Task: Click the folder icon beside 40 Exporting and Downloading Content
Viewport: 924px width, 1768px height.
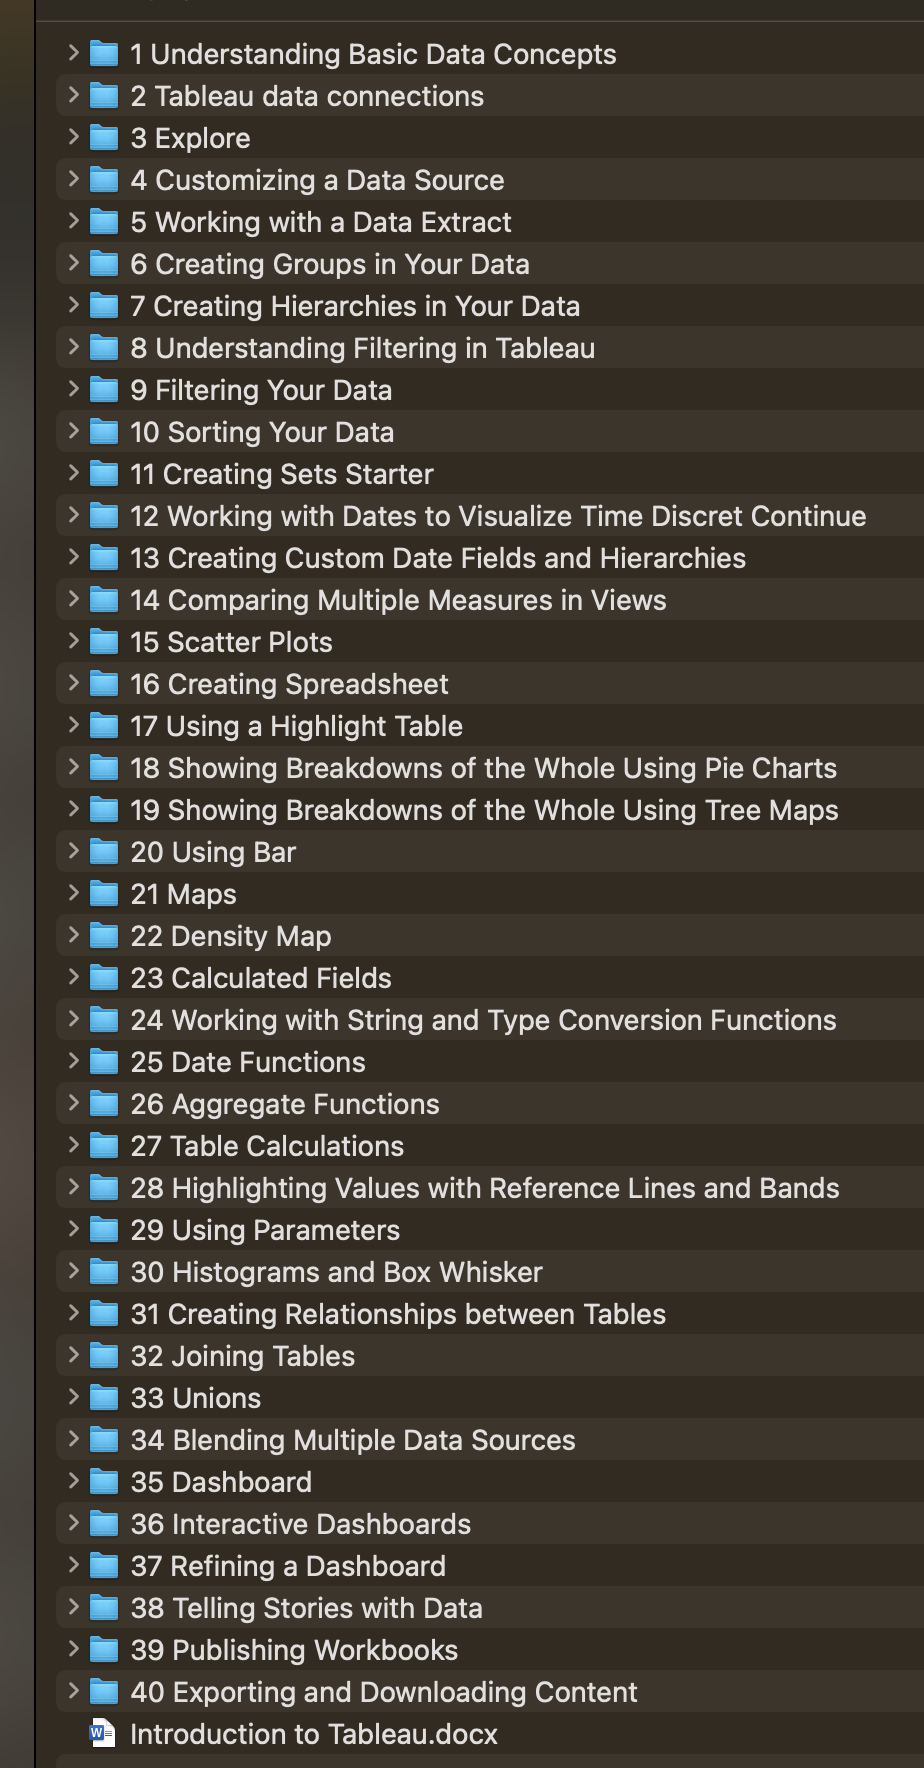Action: click(x=104, y=1692)
